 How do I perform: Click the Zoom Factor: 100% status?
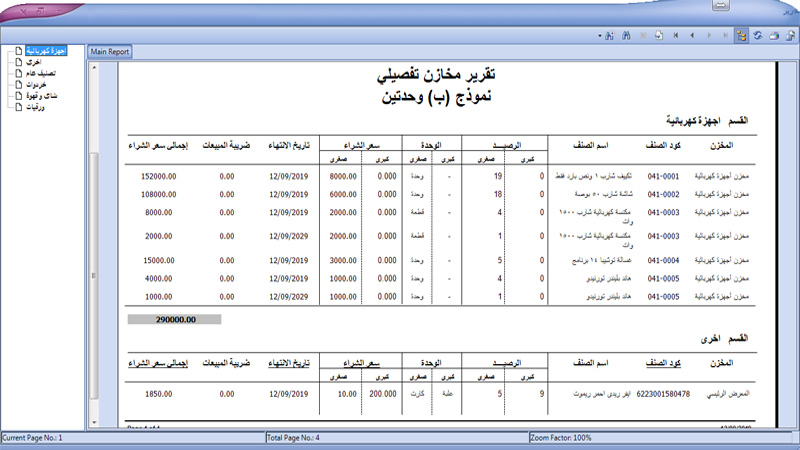tap(561, 438)
